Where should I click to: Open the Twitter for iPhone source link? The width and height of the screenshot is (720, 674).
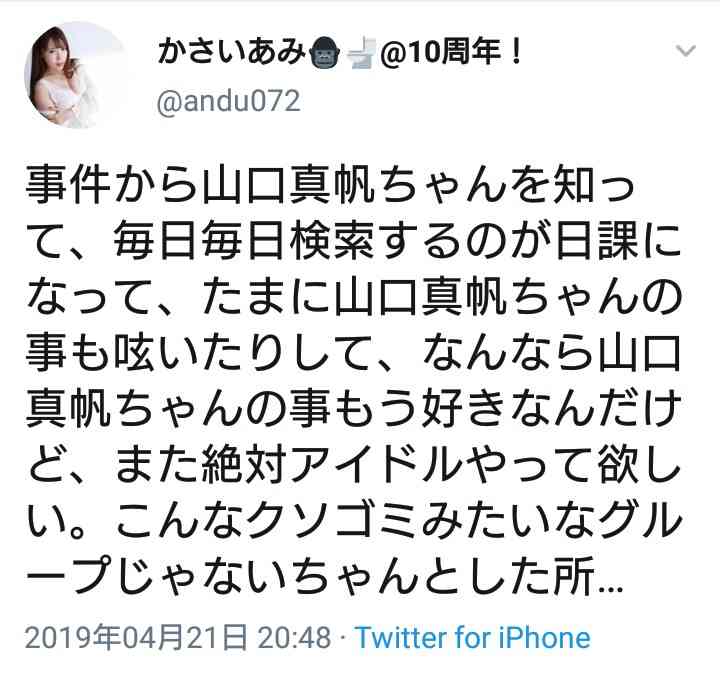pos(473,638)
